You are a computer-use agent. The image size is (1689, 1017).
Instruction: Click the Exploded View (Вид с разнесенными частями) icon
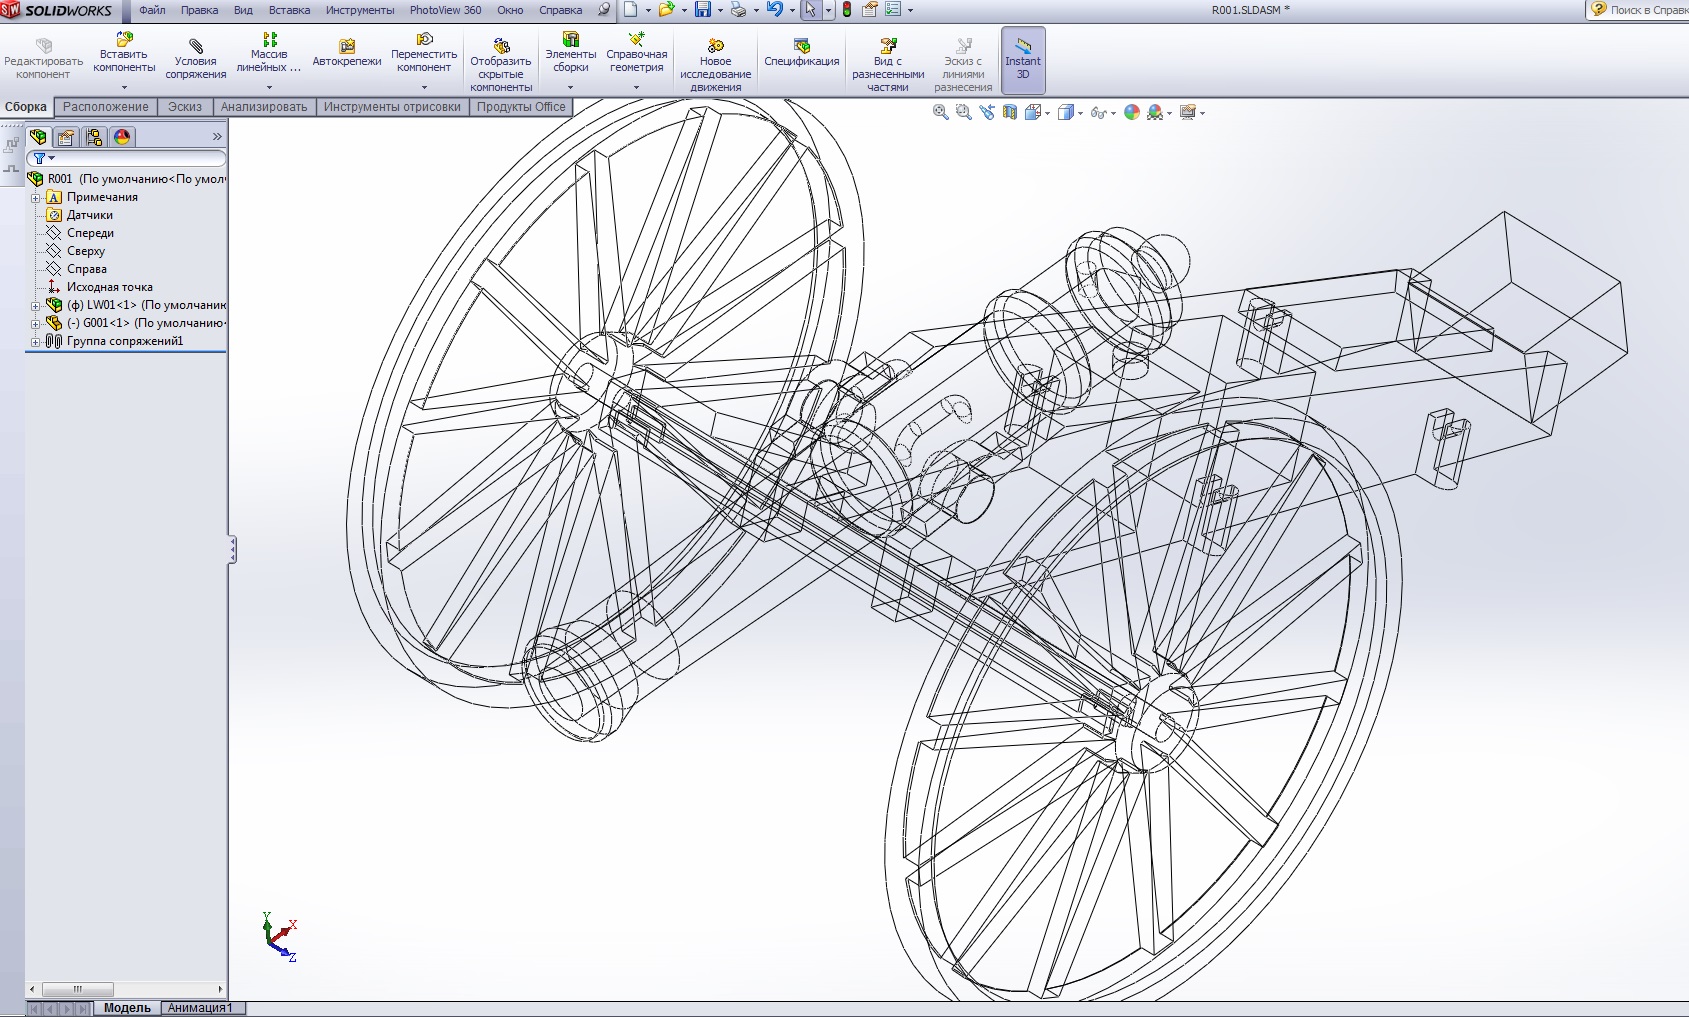[x=888, y=46]
